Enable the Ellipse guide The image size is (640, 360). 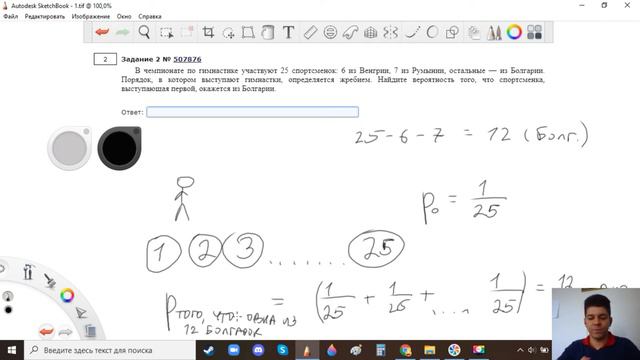(x=330, y=32)
